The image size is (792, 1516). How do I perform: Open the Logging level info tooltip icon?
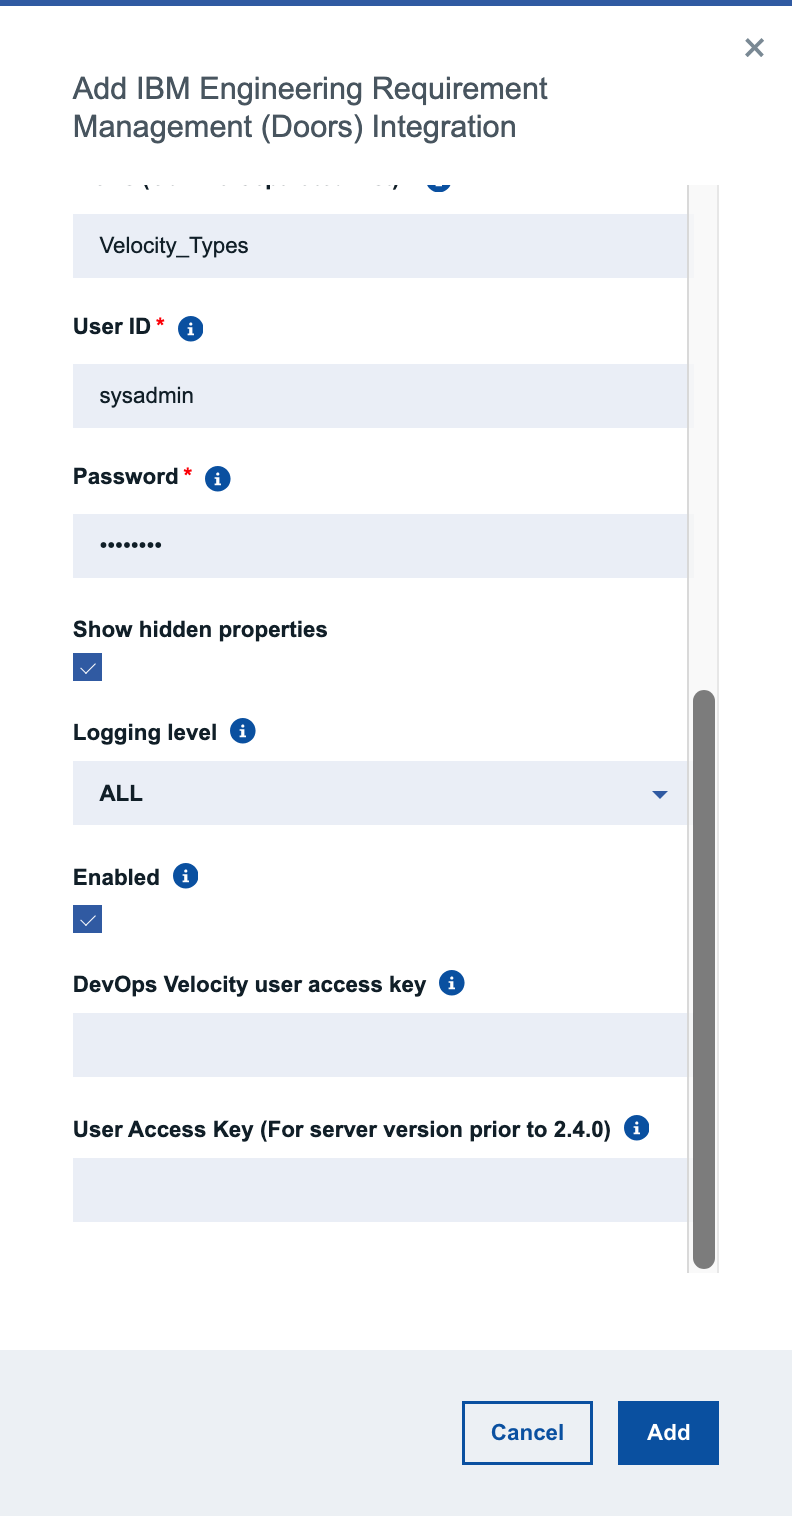(x=243, y=731)
